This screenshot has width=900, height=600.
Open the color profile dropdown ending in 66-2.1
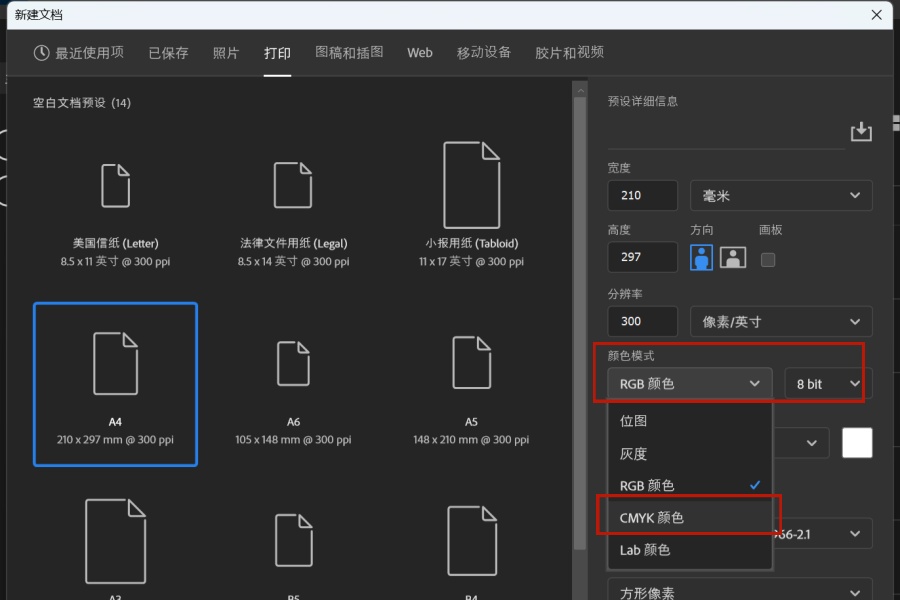(x=823, y=534)
